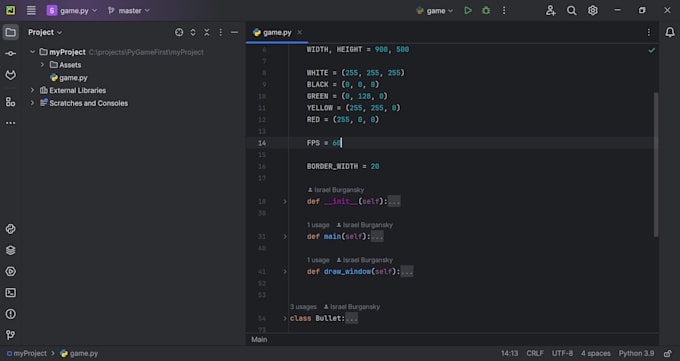This screenshot has width=680, height=361.
Task: Open the GitLab merge requests tool window
Action: (10, 75)
